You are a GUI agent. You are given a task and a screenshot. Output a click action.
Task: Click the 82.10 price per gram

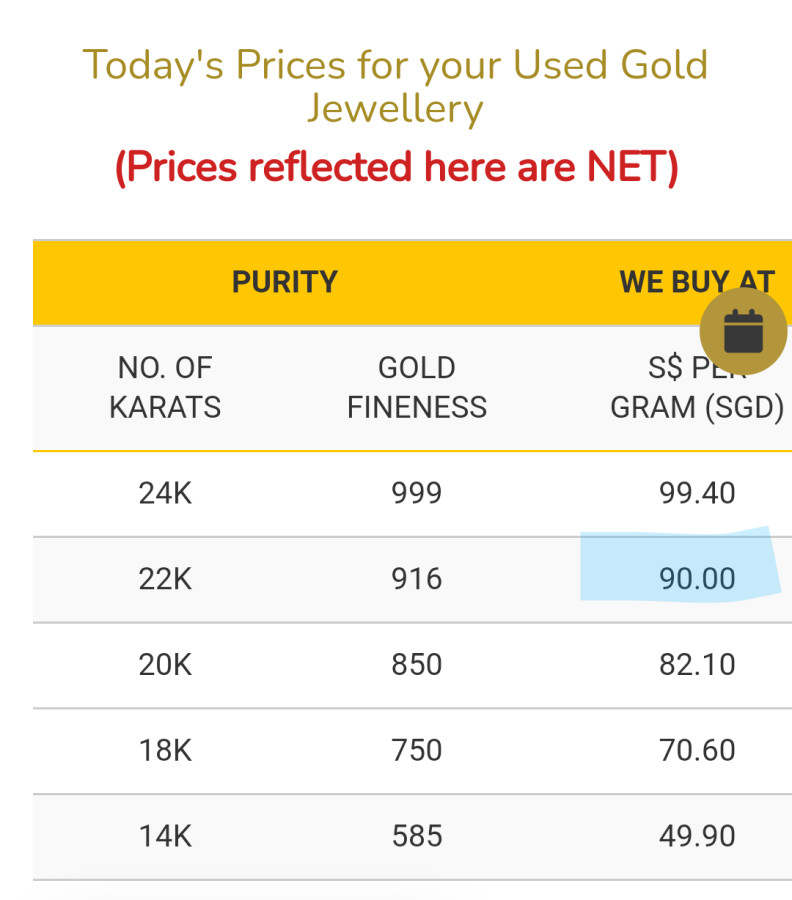point(697,665)
